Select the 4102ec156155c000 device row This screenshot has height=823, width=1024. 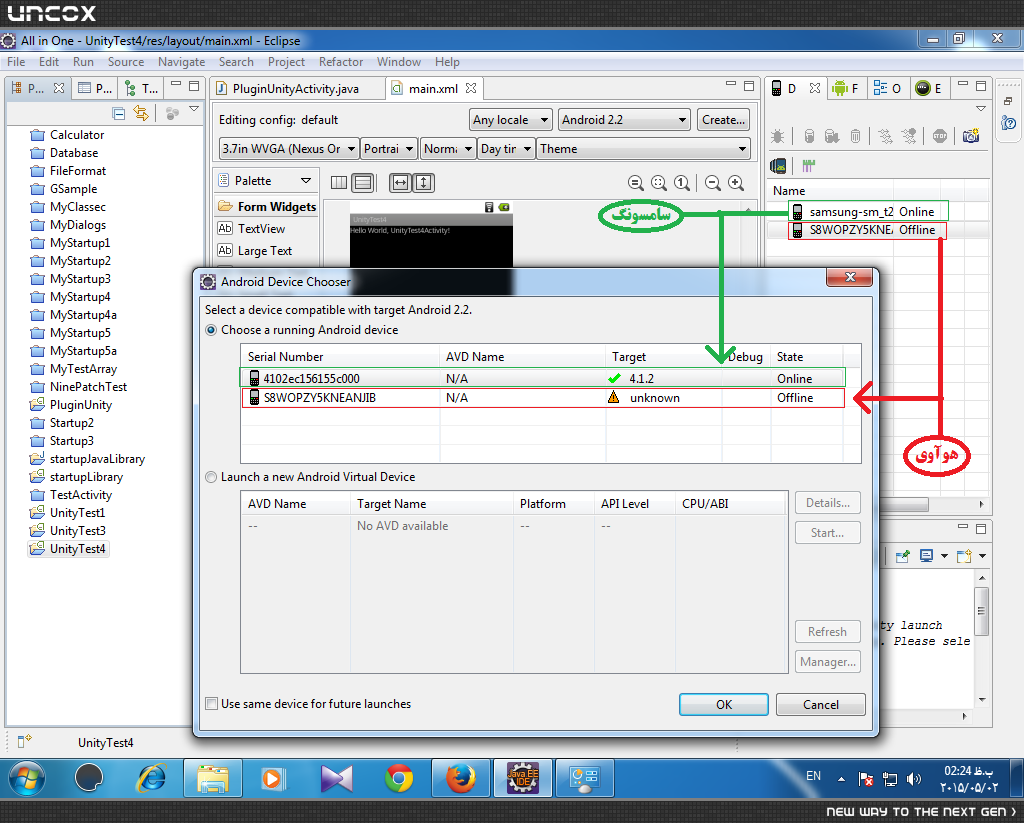coord(543,378)
